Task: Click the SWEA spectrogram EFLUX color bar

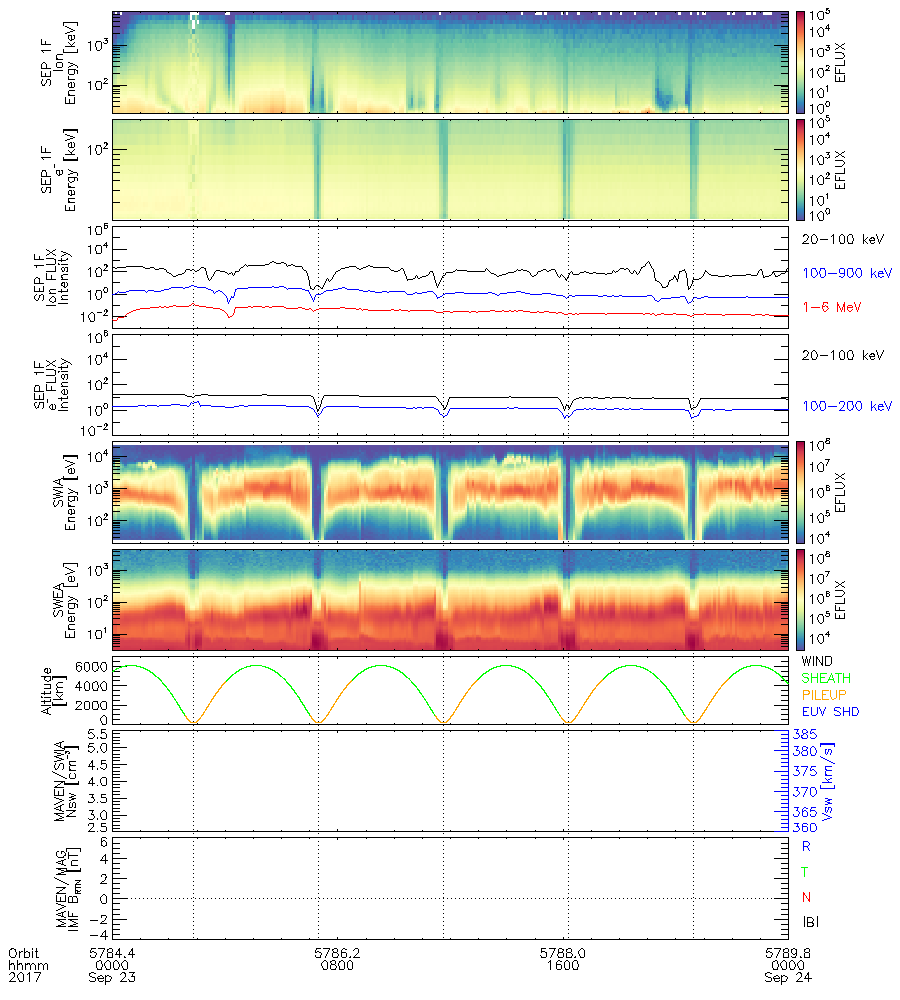Action: coord(801,598)
